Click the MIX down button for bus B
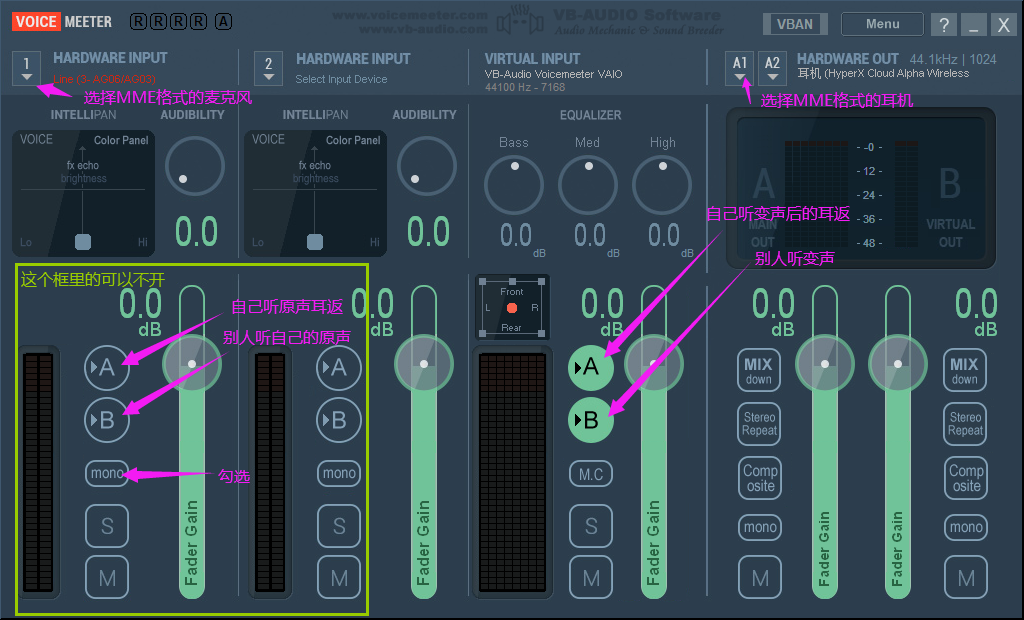This screenshot has width=1024, height=620. (x=965, y=371)
